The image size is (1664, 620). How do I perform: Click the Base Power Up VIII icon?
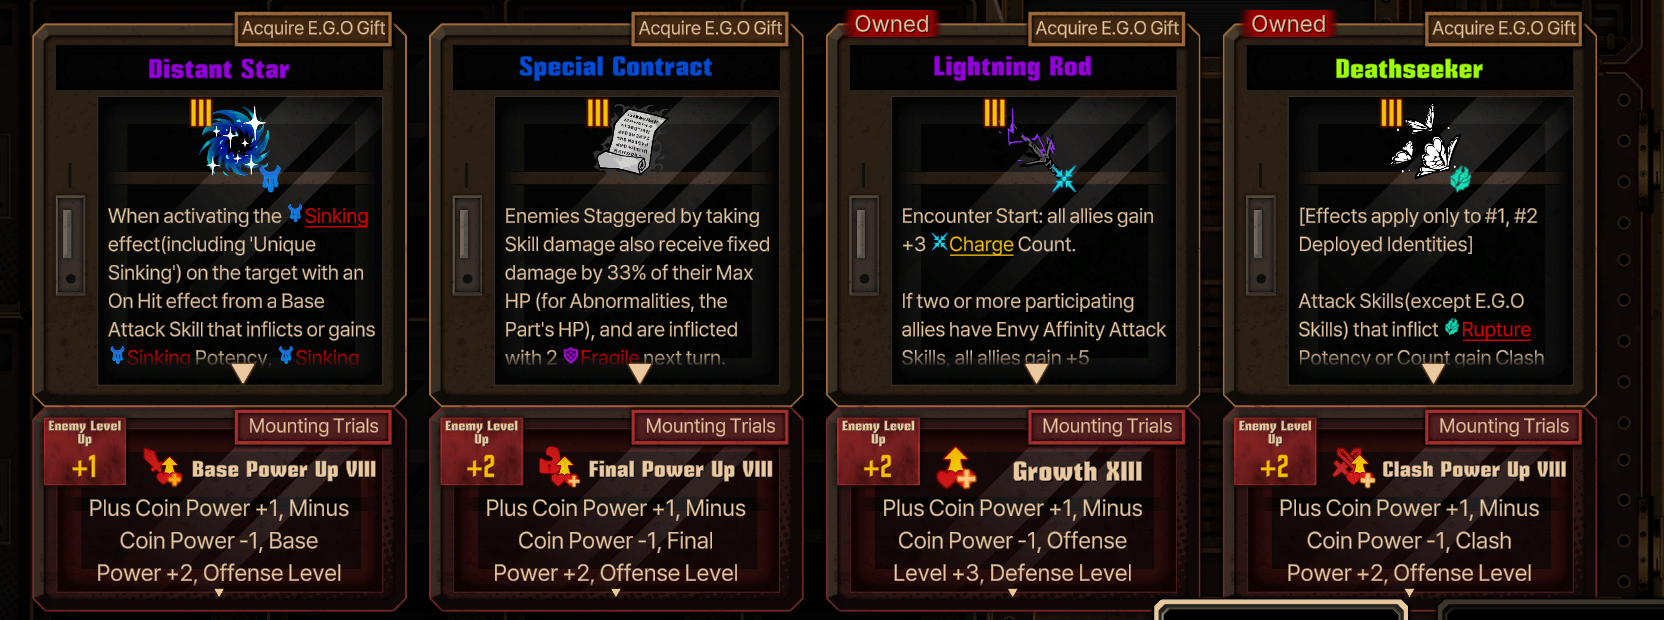[x=162, y=467]
